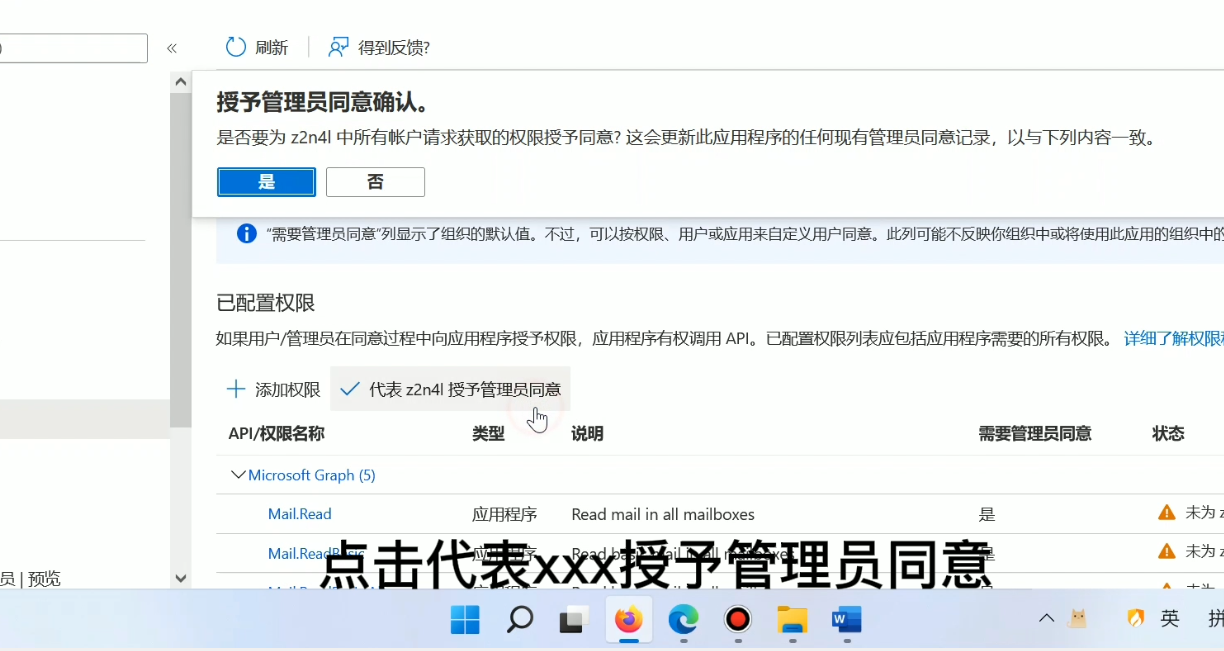Click the cat icon in the system tray
The height and width of the screenshot is (651, 1224).
pos(1078,619)
